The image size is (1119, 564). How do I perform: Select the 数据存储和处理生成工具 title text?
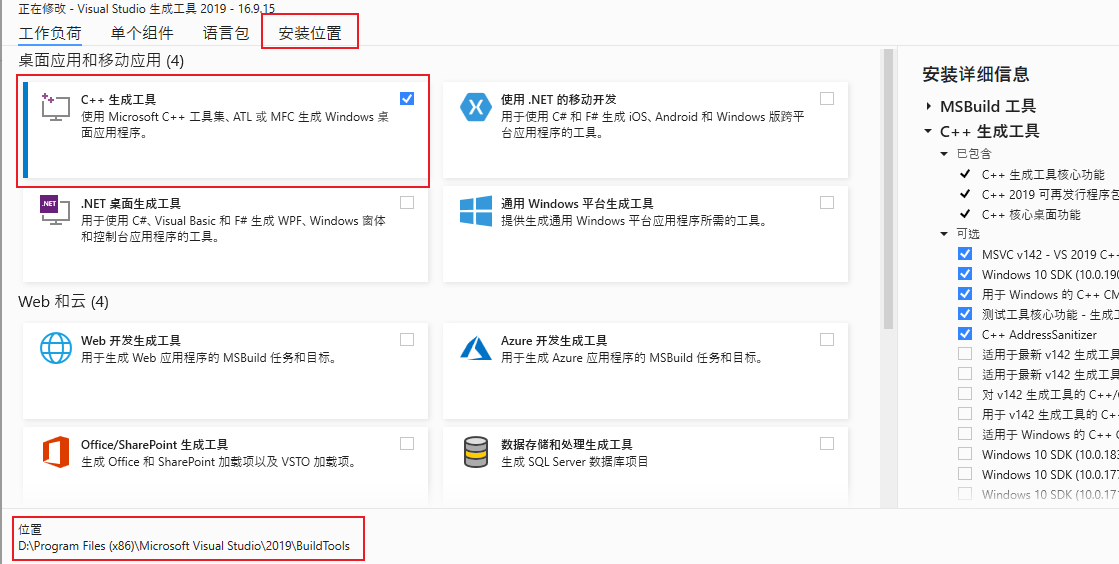coord(567,445)
